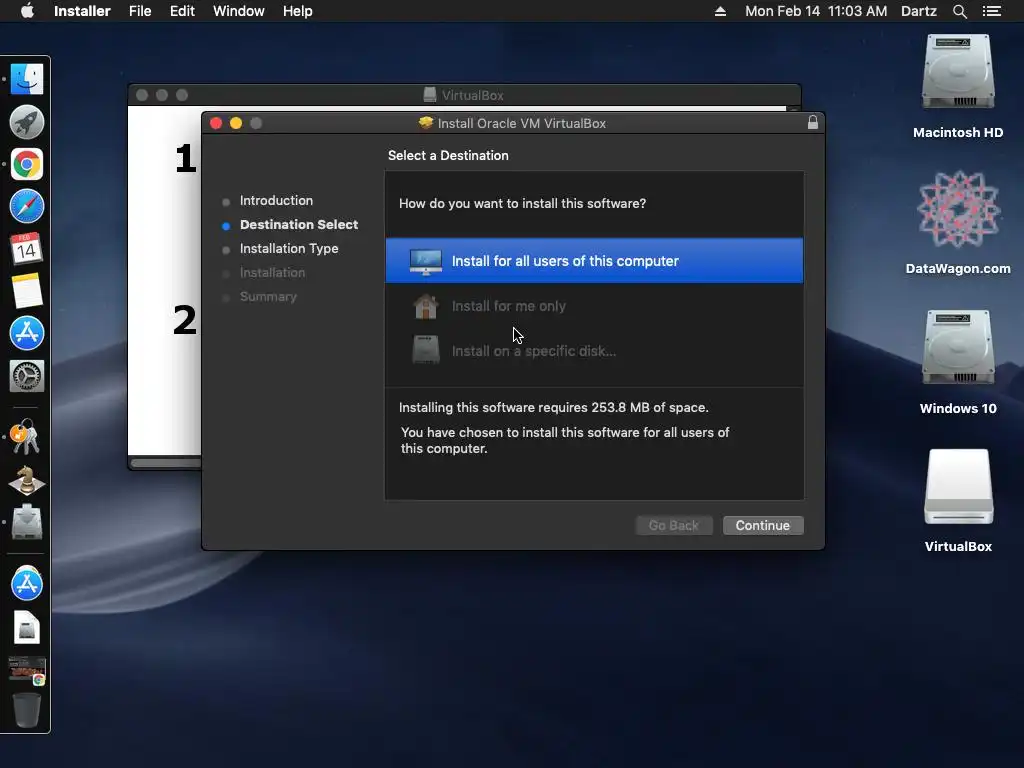Open the Installer menu
The image size is (1024, 768).
click(82, 11)
